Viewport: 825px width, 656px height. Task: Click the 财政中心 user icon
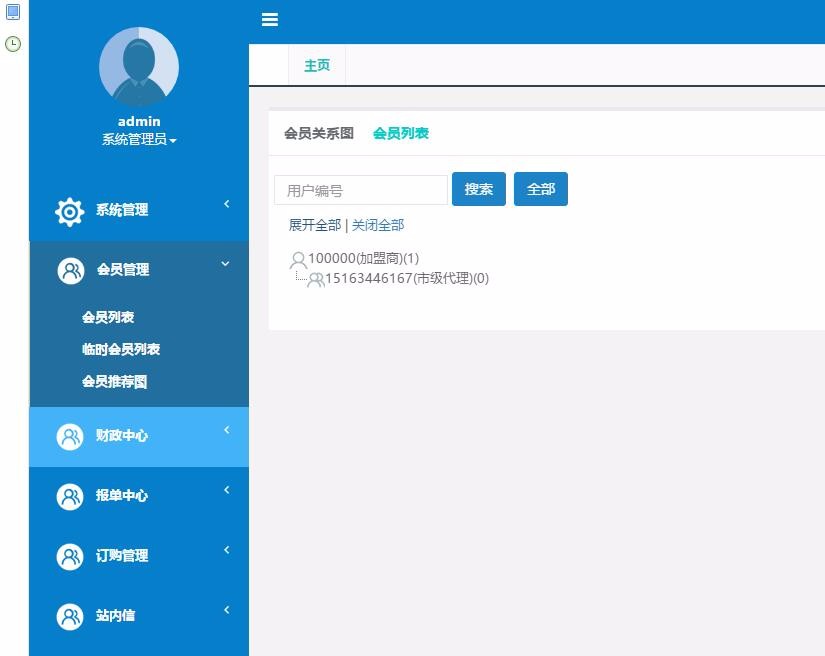[70, 437]
